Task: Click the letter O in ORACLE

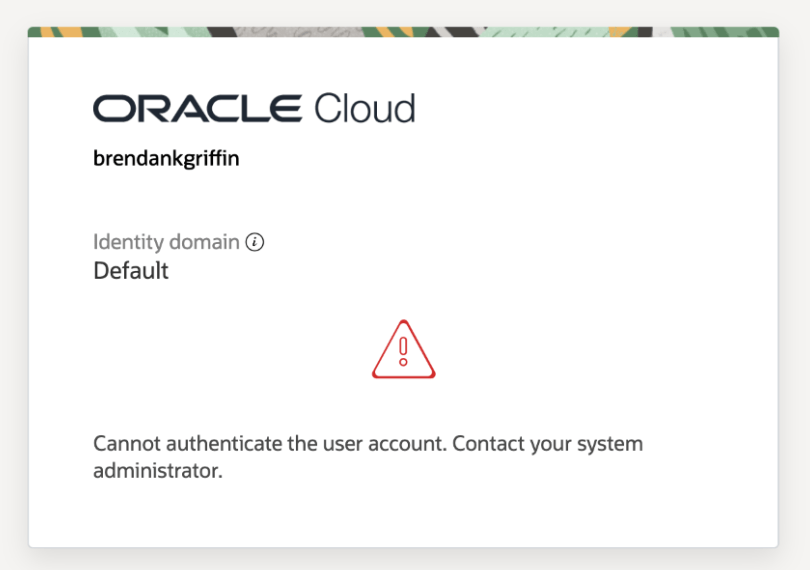Action: pyautogui.click(x=109, y=108)
